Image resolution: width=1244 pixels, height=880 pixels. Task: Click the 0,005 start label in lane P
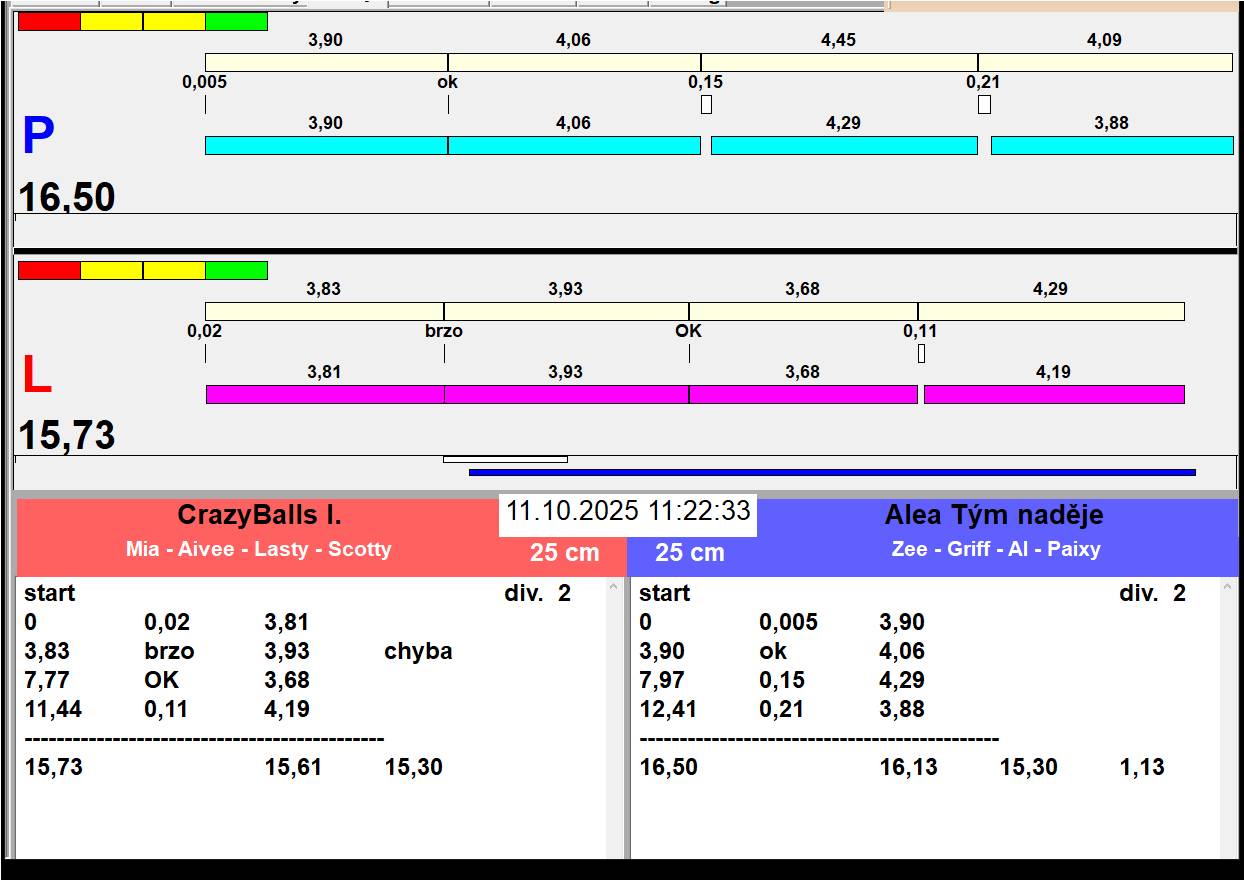(x=204, y=82)
